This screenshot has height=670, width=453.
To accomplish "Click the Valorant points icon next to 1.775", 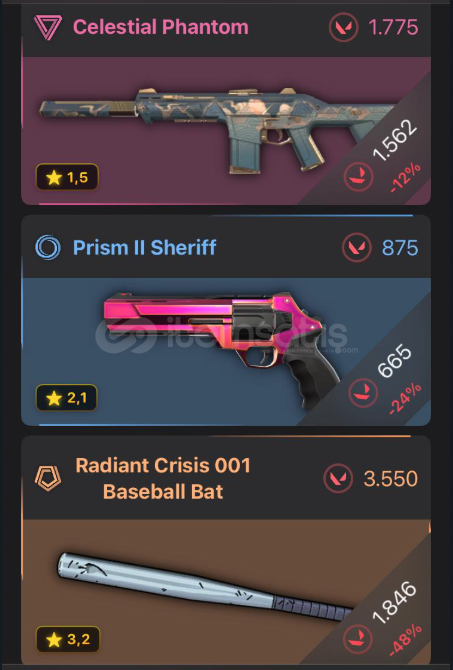I will coord(344,27).
